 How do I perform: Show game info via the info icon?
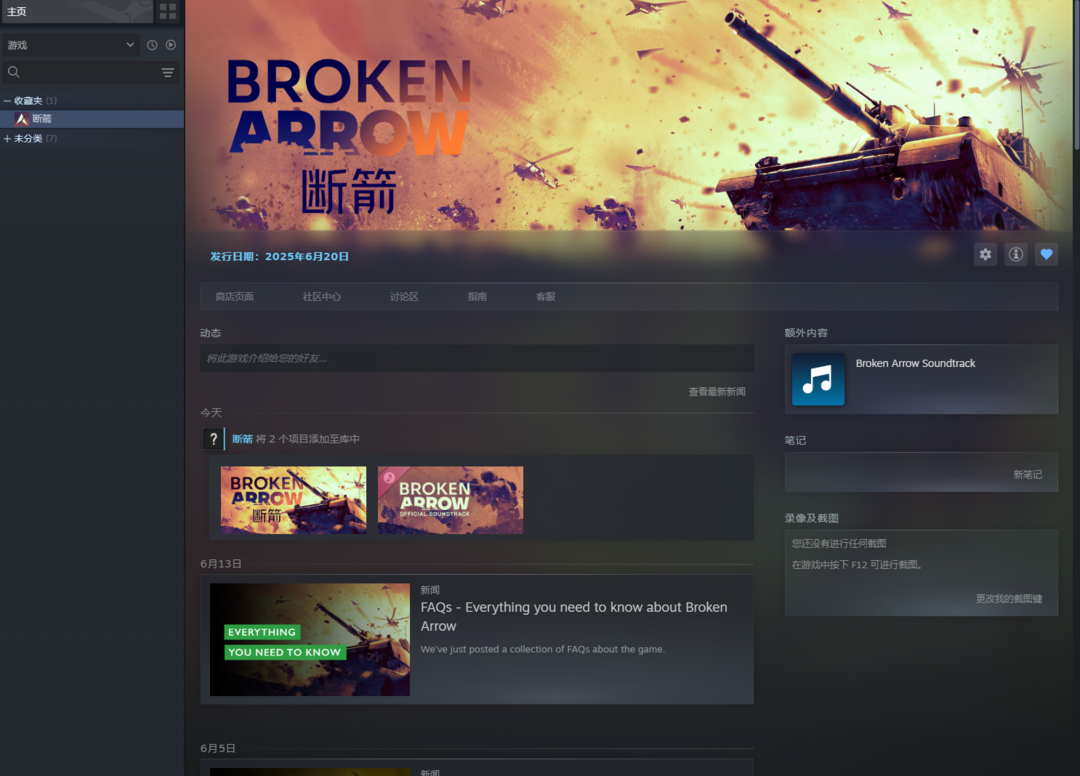[1016, 254]
